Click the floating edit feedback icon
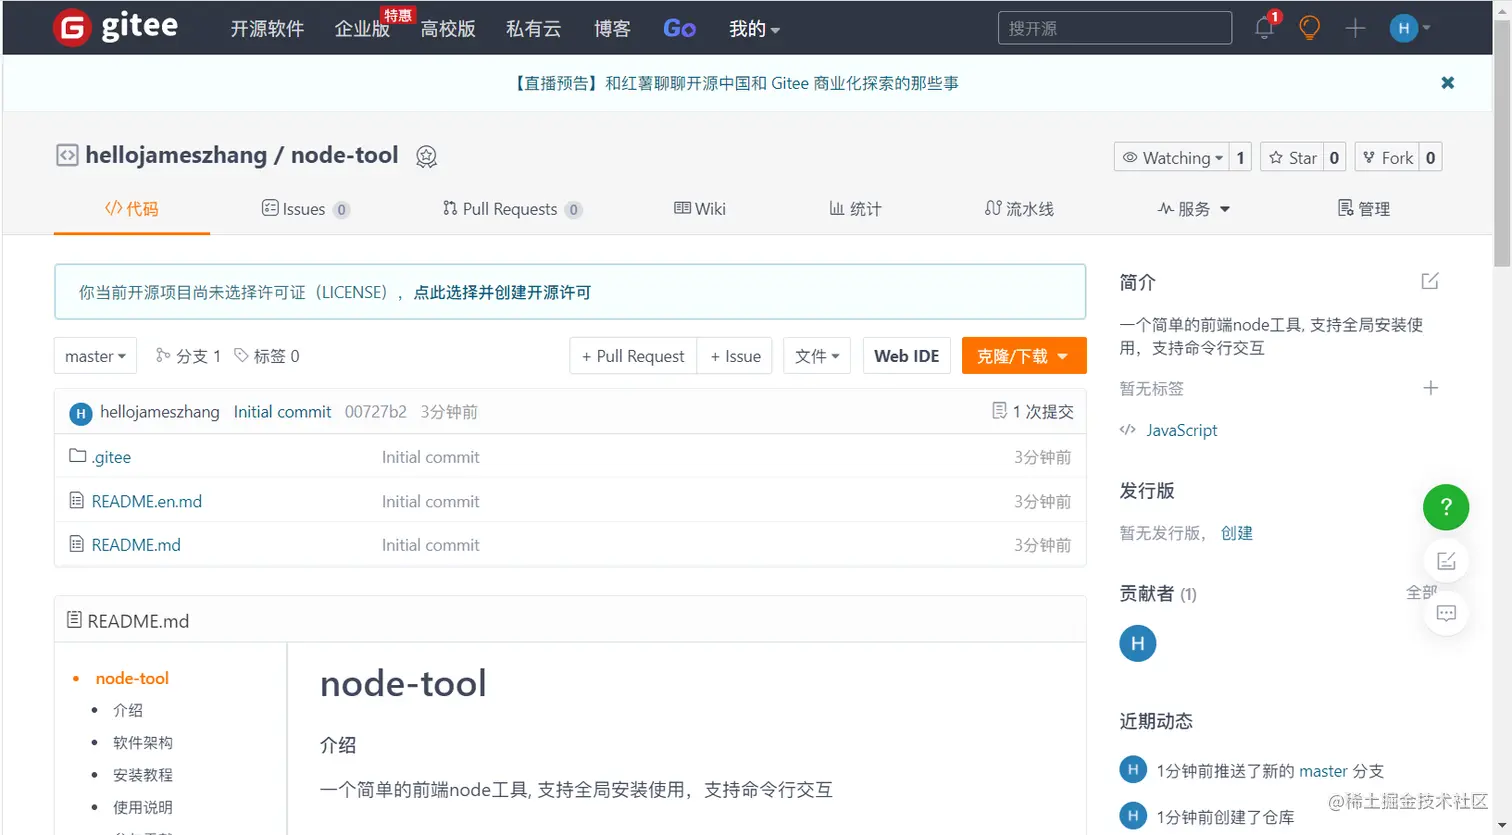This screenshot has width=1512, height=835. click(1446, 561)
